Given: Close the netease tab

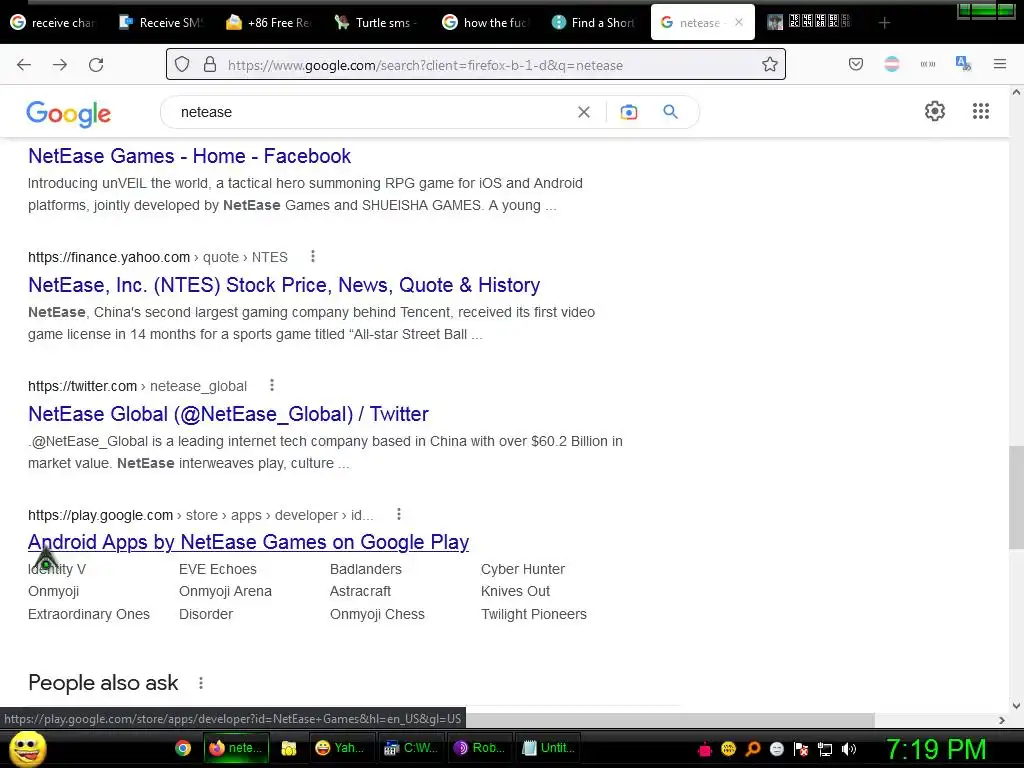Looking at the screenshot, I should click(739, 22).
